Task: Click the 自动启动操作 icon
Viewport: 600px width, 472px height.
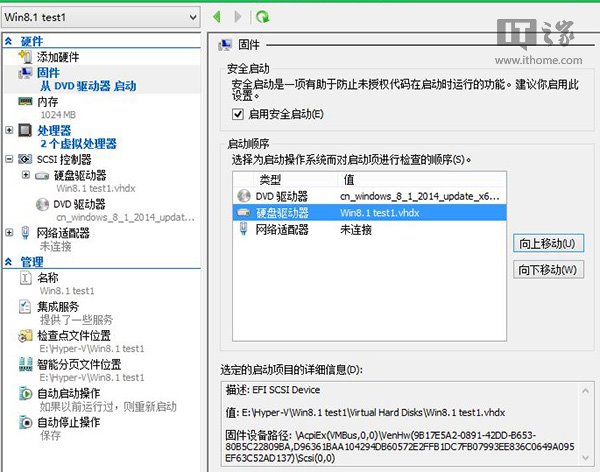Action: [26, 393]
